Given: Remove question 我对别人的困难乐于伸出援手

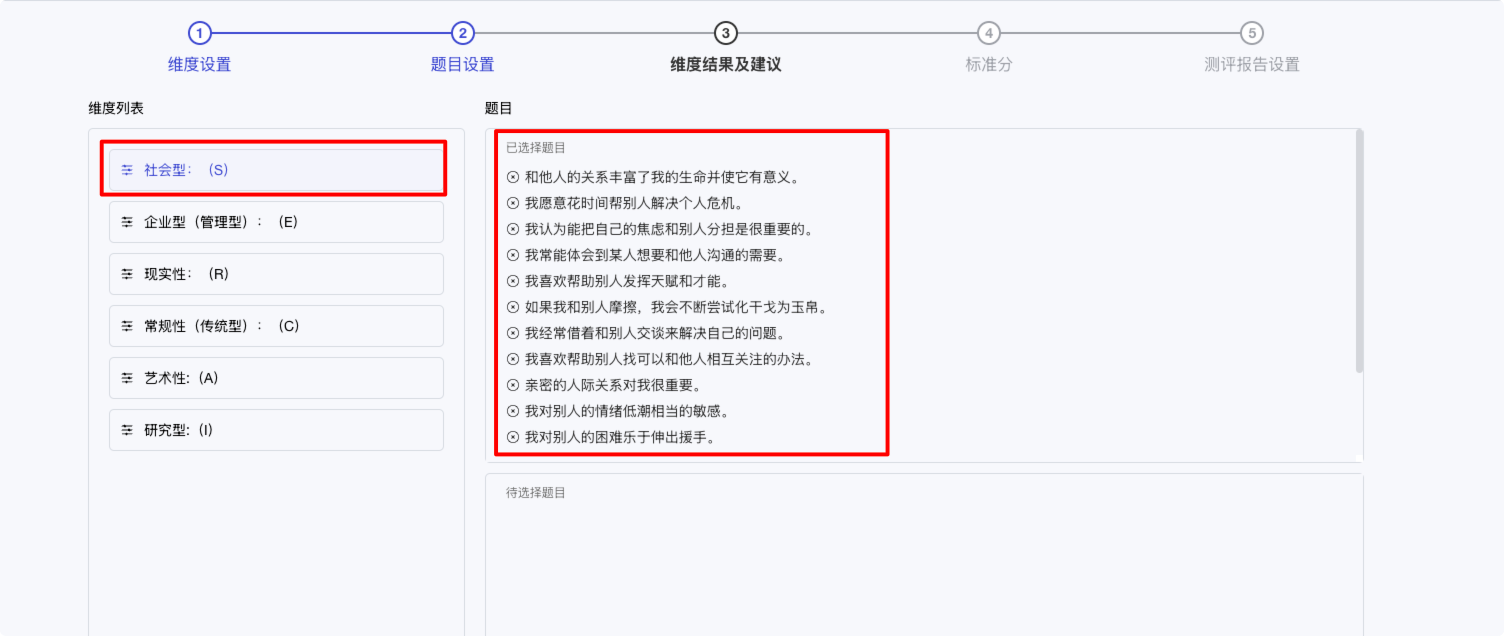Looking at the screenshot, I should click(513, 437).
